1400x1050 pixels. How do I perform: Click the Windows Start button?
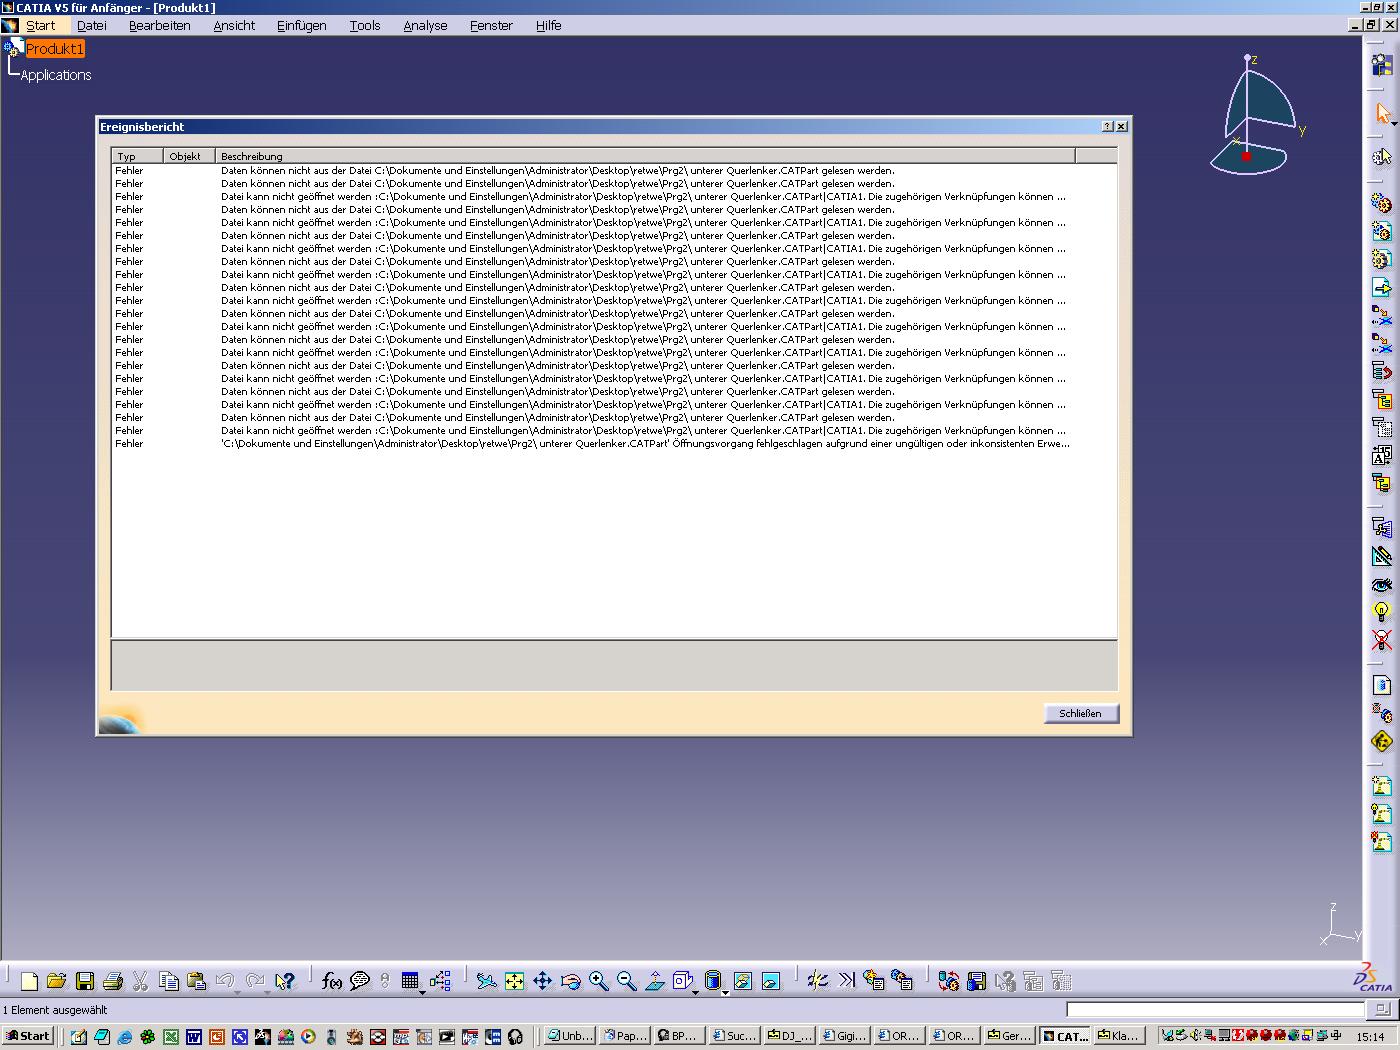28,1036
